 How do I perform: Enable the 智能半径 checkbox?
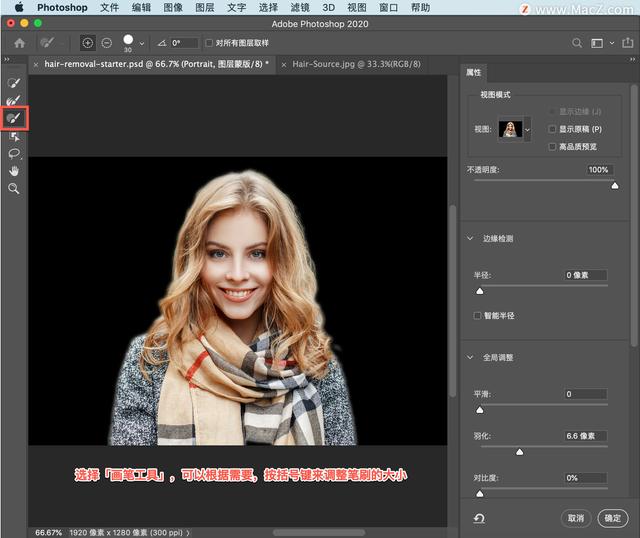477,316
